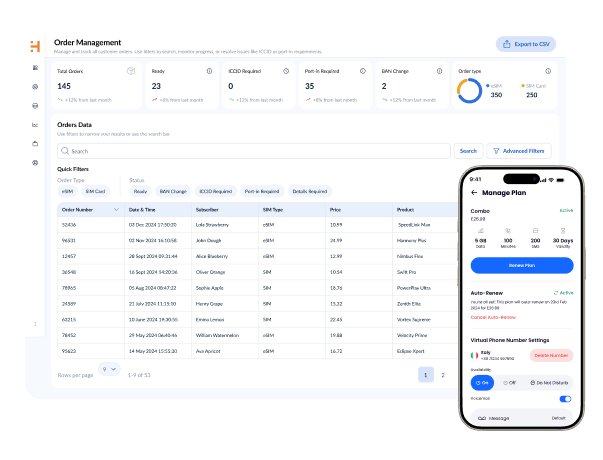603x460 pixels.
Task: Click the orange app logo in sidebar
Action: [x=35, y=46]
